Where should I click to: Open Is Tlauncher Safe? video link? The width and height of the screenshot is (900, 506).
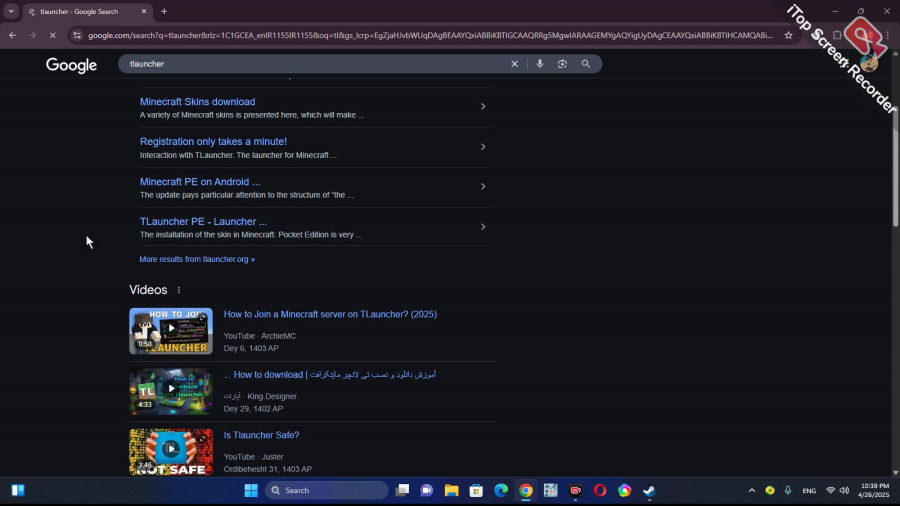pos(261,435)
